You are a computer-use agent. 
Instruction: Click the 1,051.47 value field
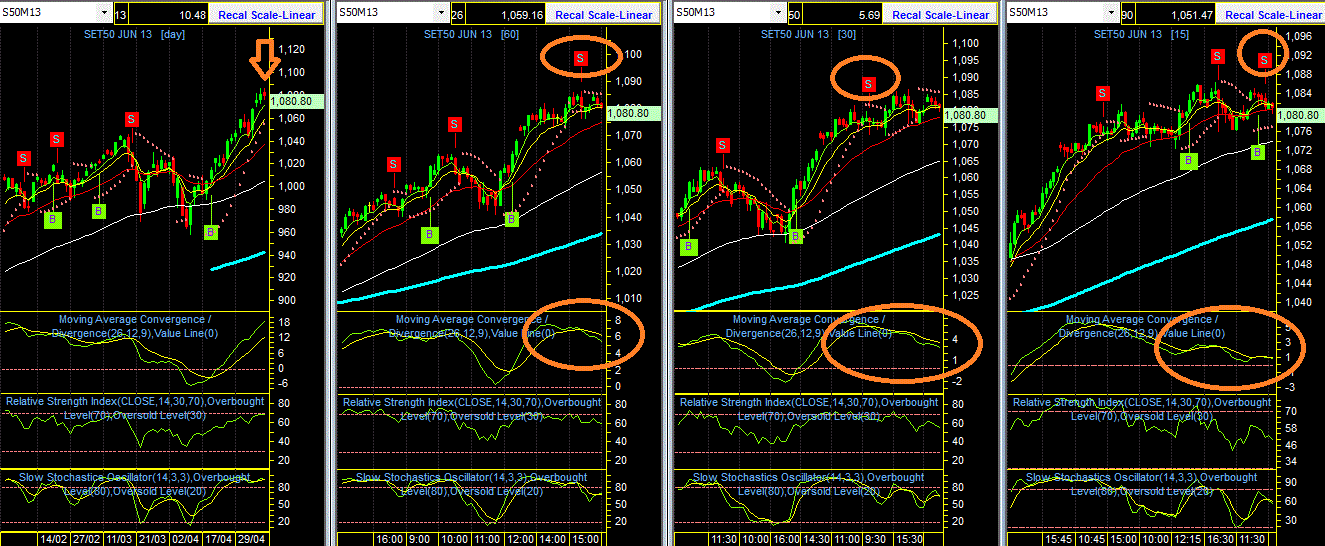[1177, 14]
